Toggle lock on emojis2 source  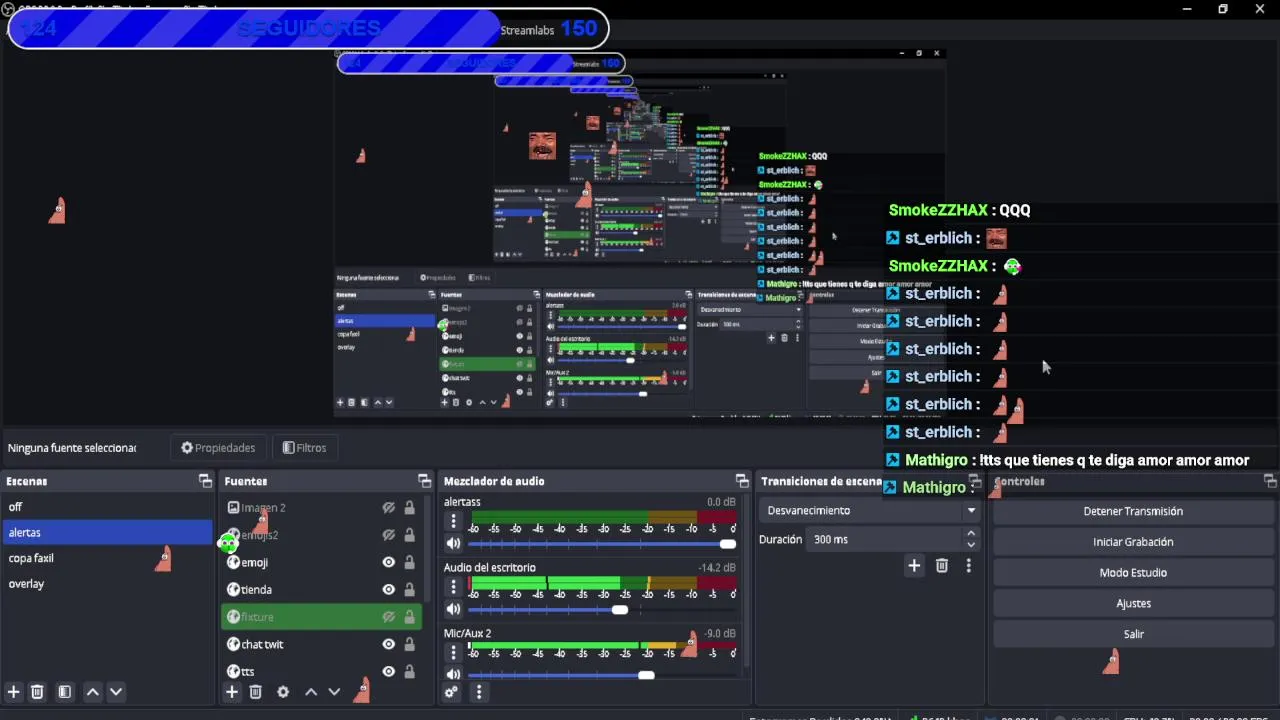click(409, 535)
